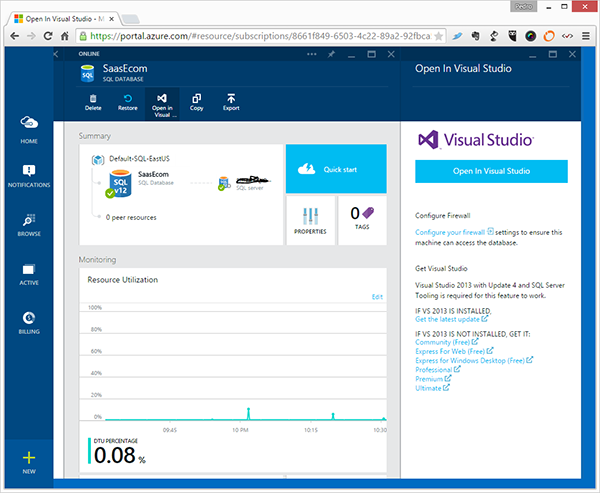The width and height of the screenshot is (600, 493).
Task: Click the orange circular extension icon
Action: [x=549, y=36]
